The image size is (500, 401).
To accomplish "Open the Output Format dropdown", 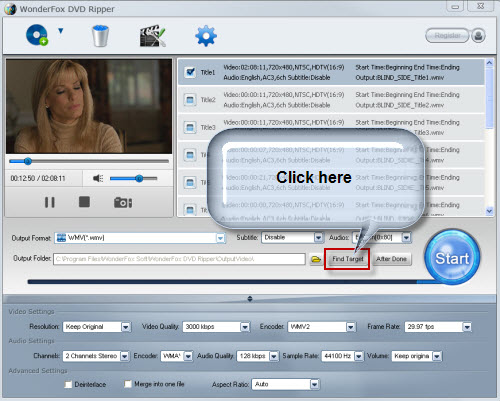I will point(220,238).
